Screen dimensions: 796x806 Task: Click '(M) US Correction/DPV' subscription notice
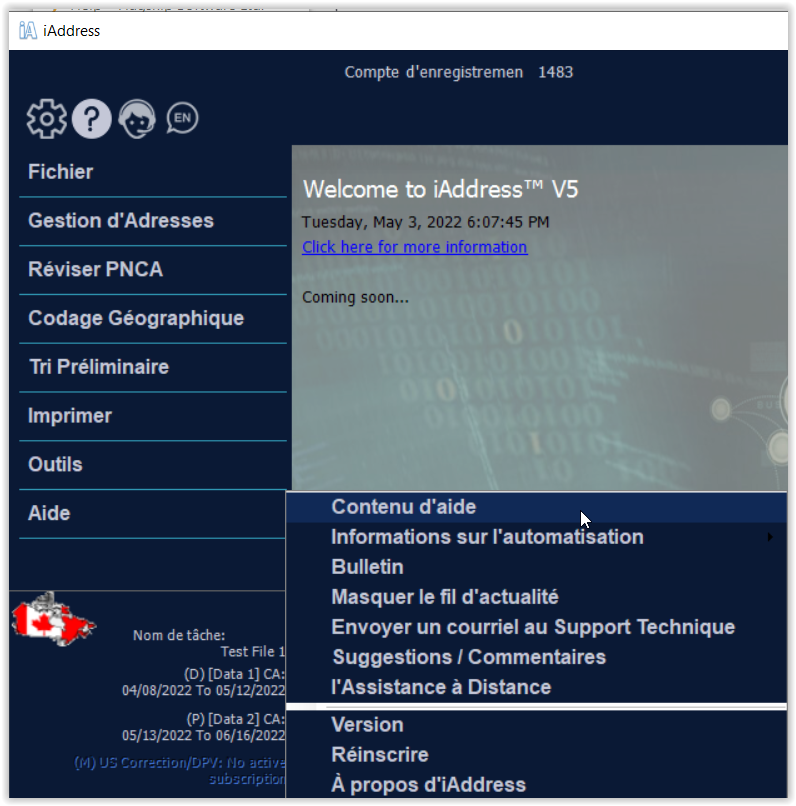pyautogui.click(x=180, y=771)
